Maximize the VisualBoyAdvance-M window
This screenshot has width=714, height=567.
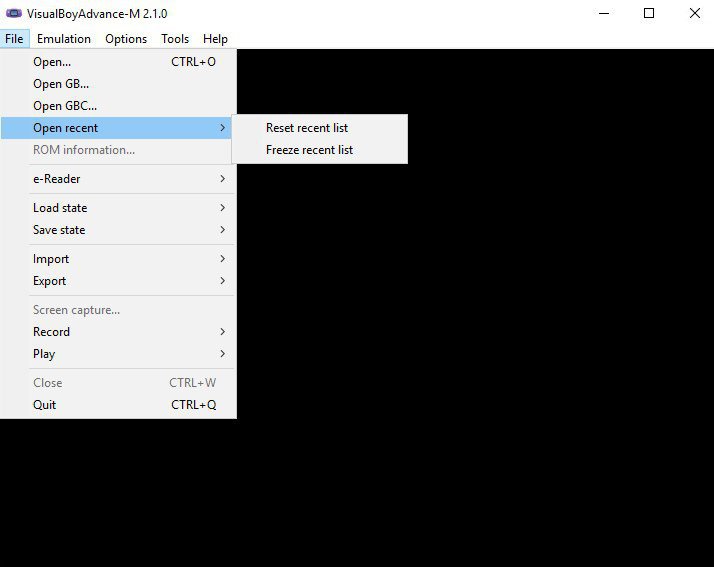click(649, 13)
